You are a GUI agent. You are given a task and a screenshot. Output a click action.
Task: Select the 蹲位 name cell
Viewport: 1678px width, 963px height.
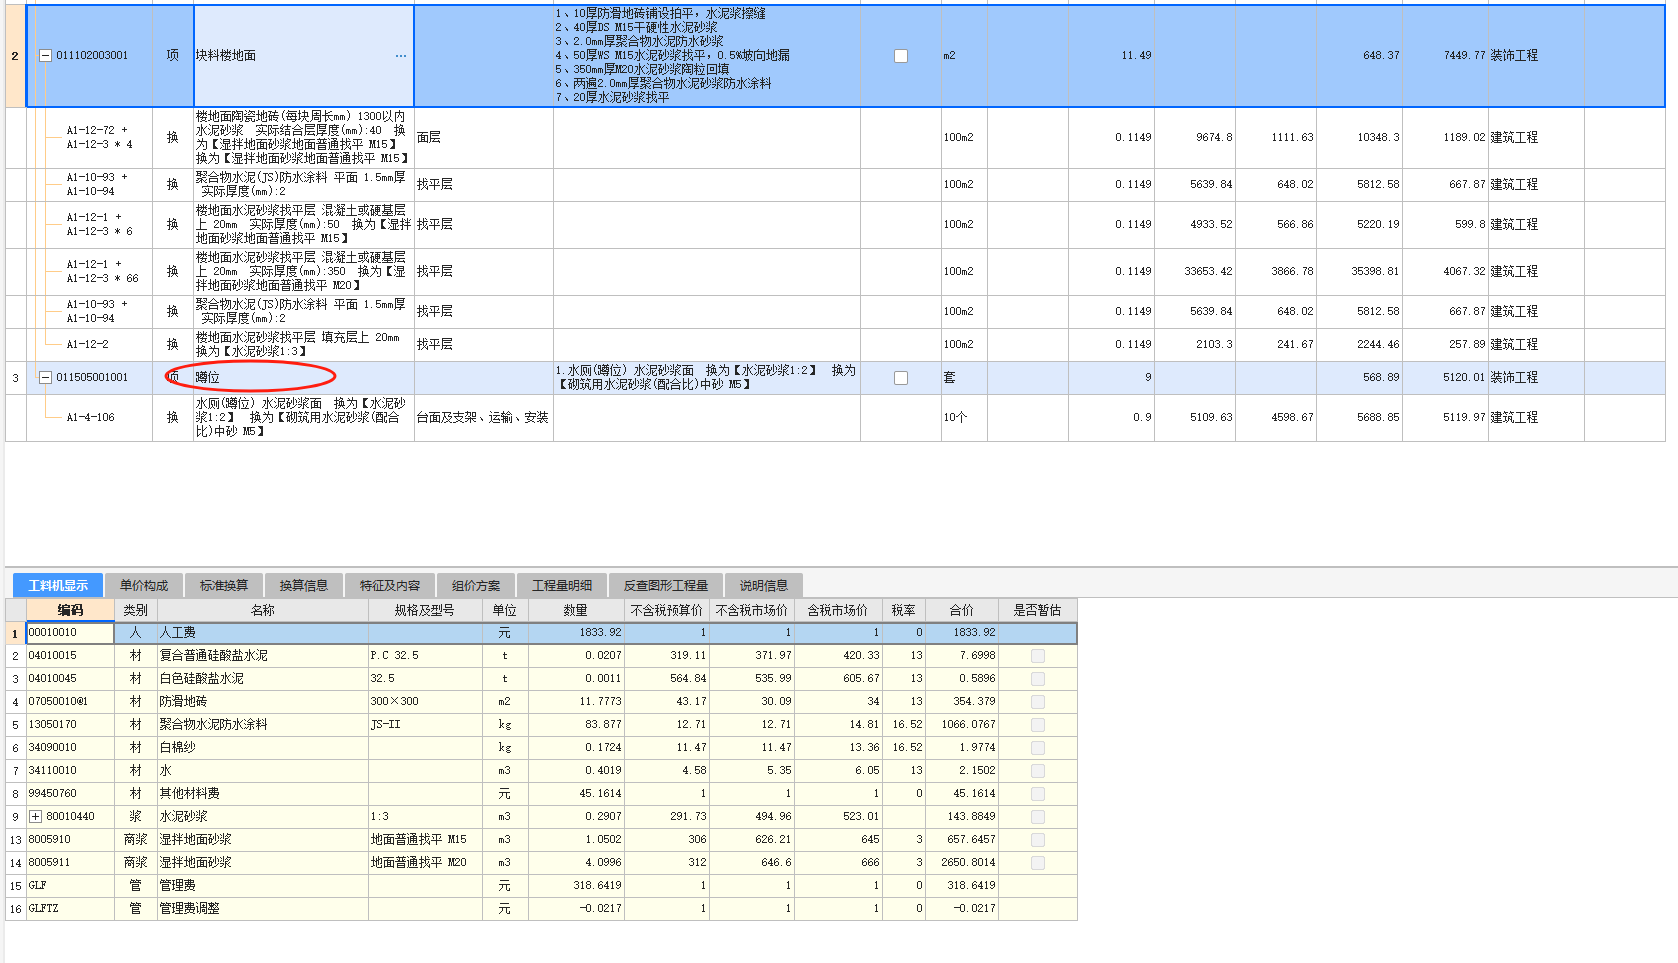pyautogui.click(x=303, y=378)
